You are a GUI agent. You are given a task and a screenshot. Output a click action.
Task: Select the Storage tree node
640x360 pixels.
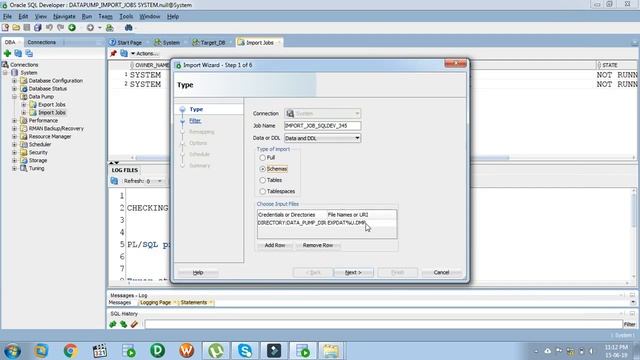tap(38, 160)
